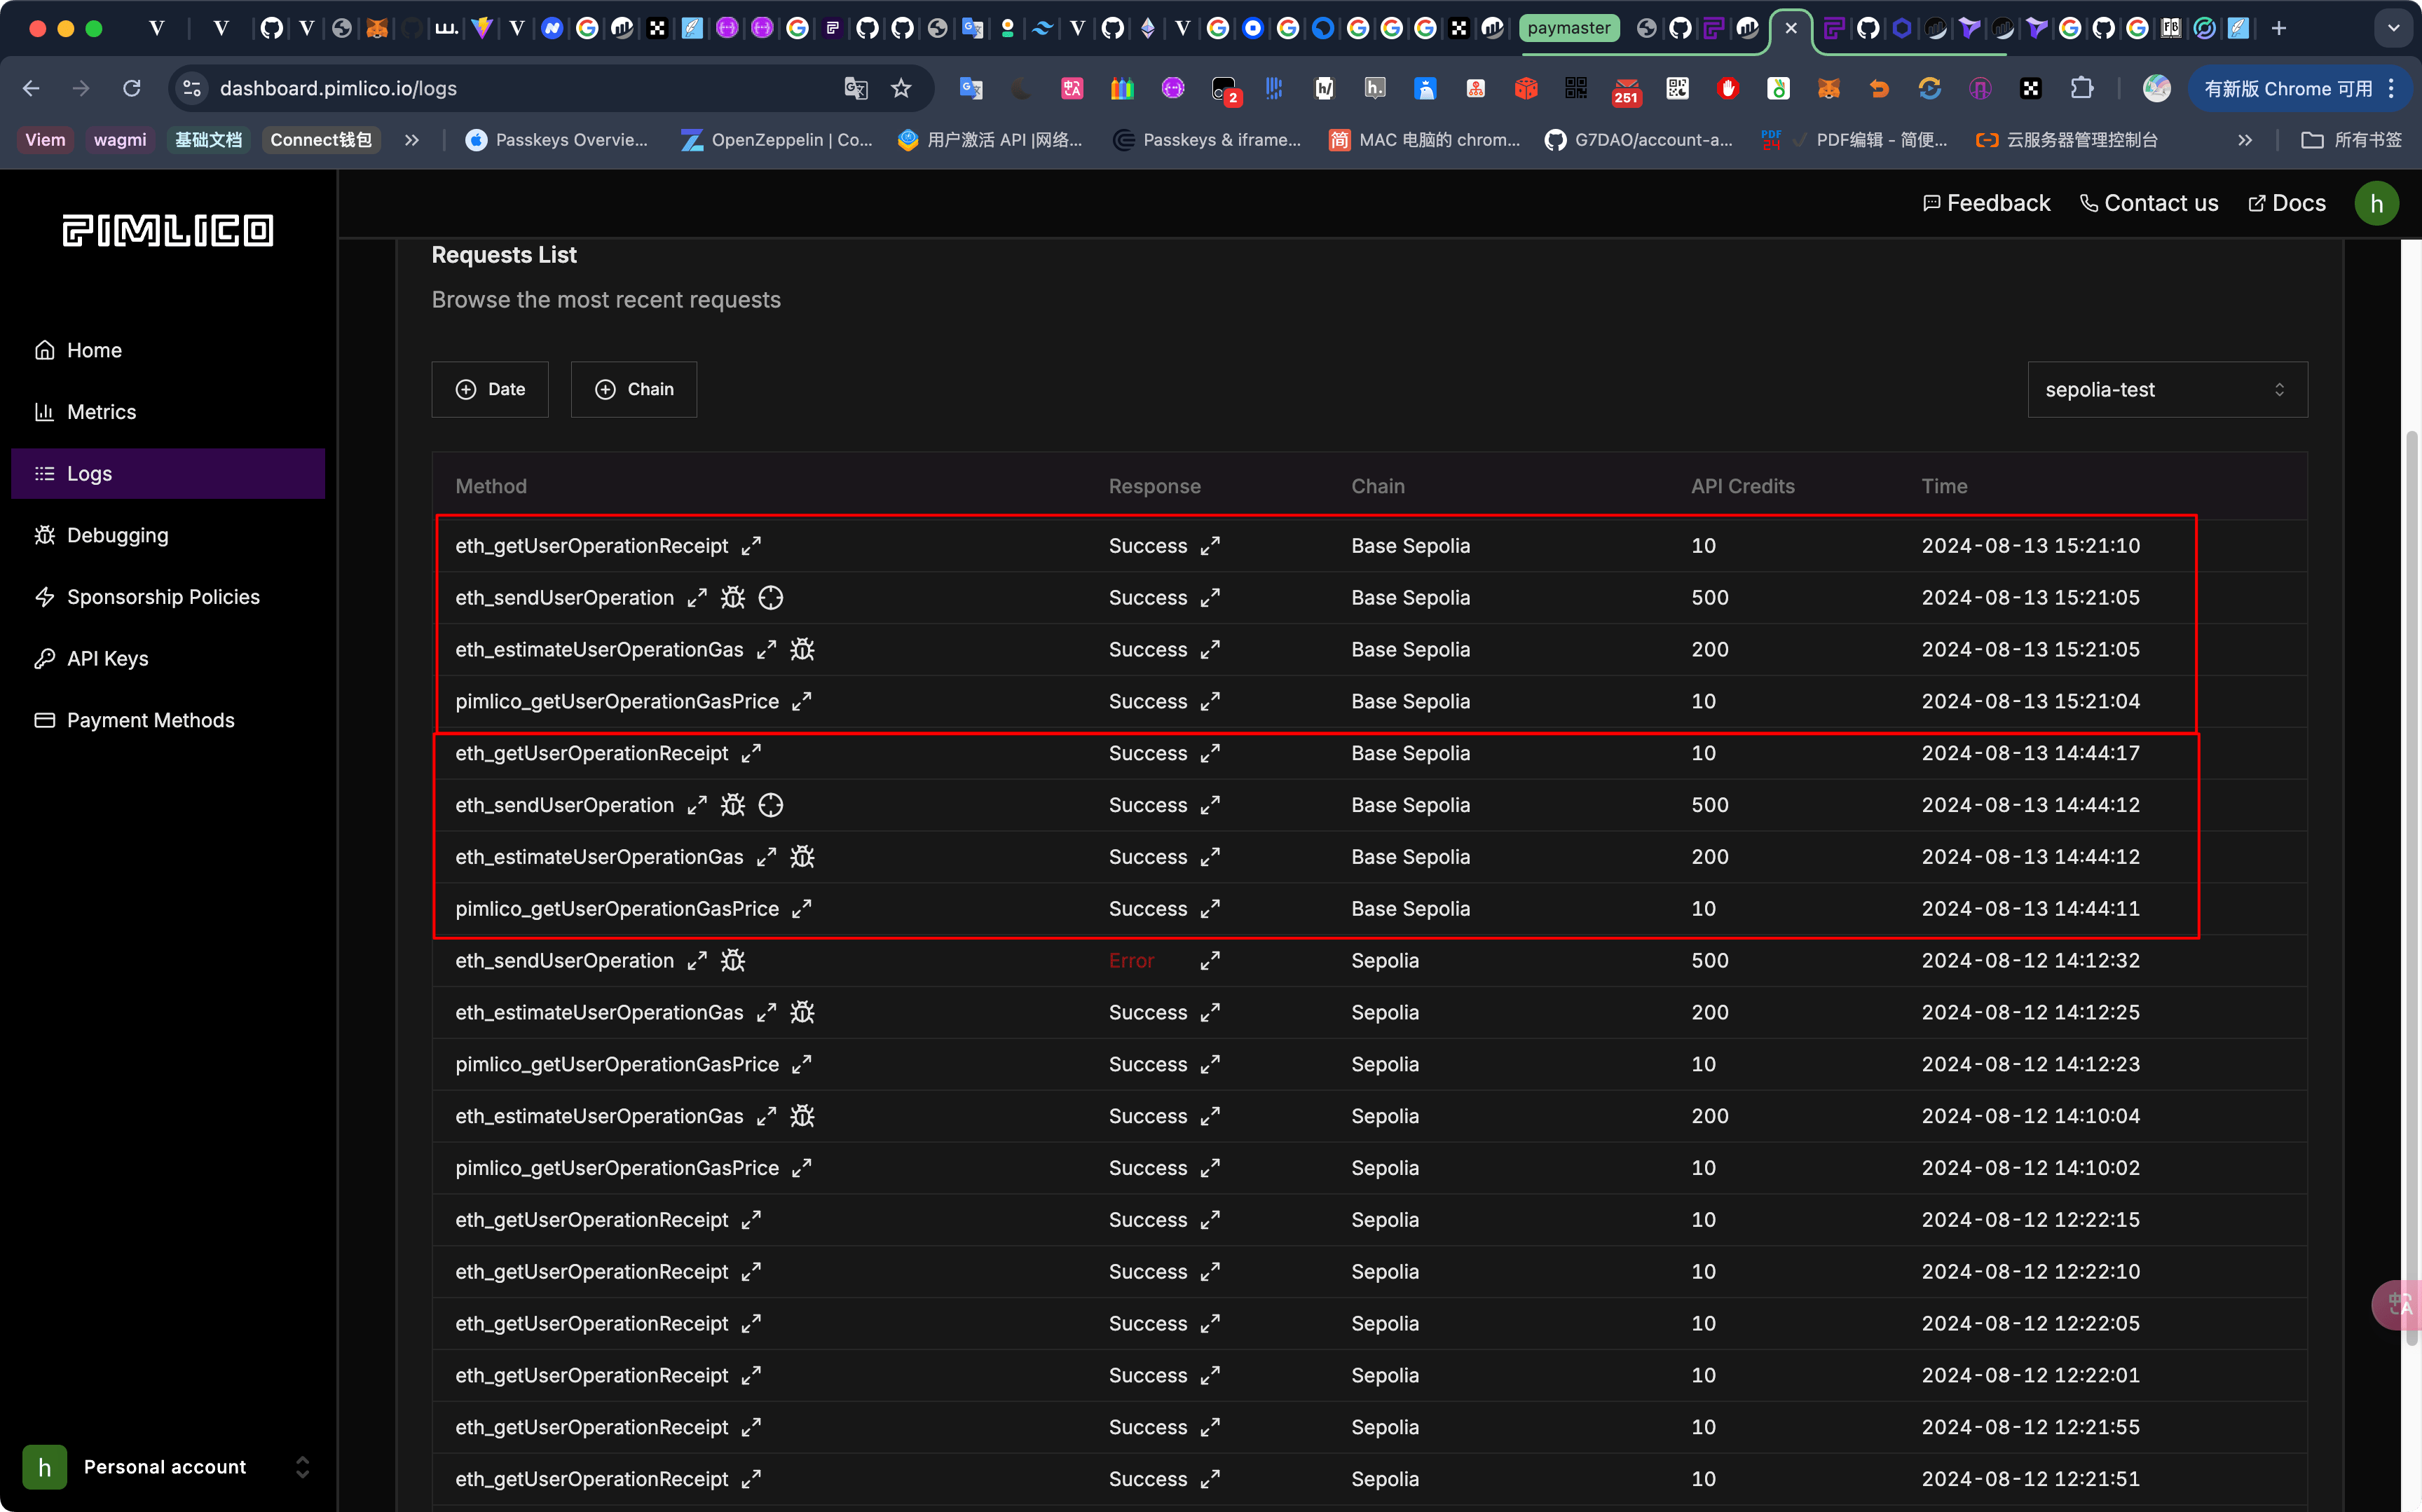
Task: Open the translate page icon in address bar
Action: click(856, 88)
